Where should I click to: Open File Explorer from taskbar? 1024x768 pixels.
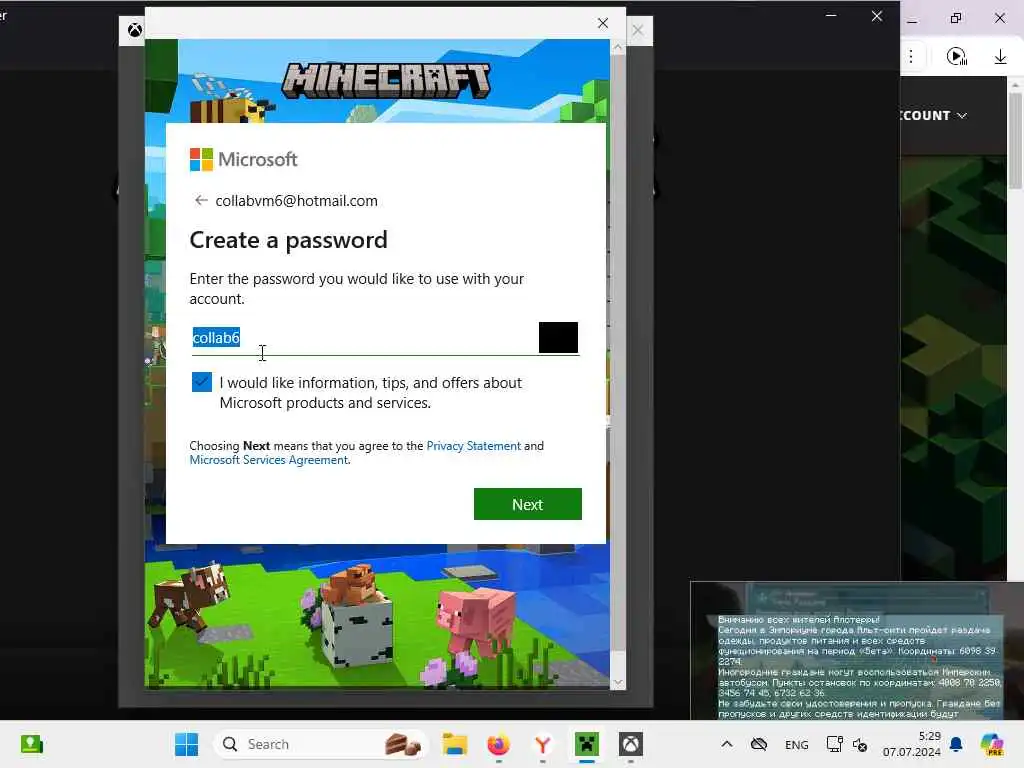pyautogui.click(x=455, y=744)
